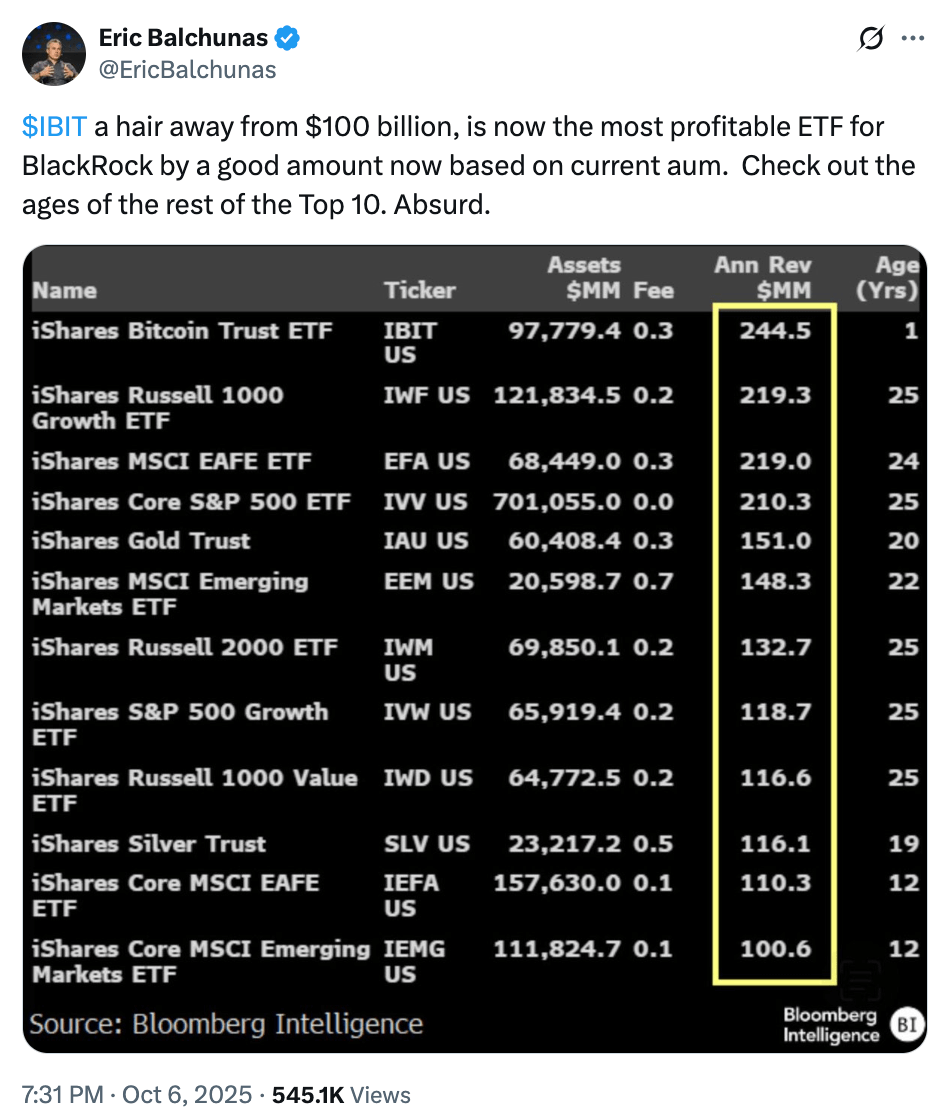Click the Eric Balchunas display name
The height and width of the screenshot is (1120, 946).
click(183, 39)
